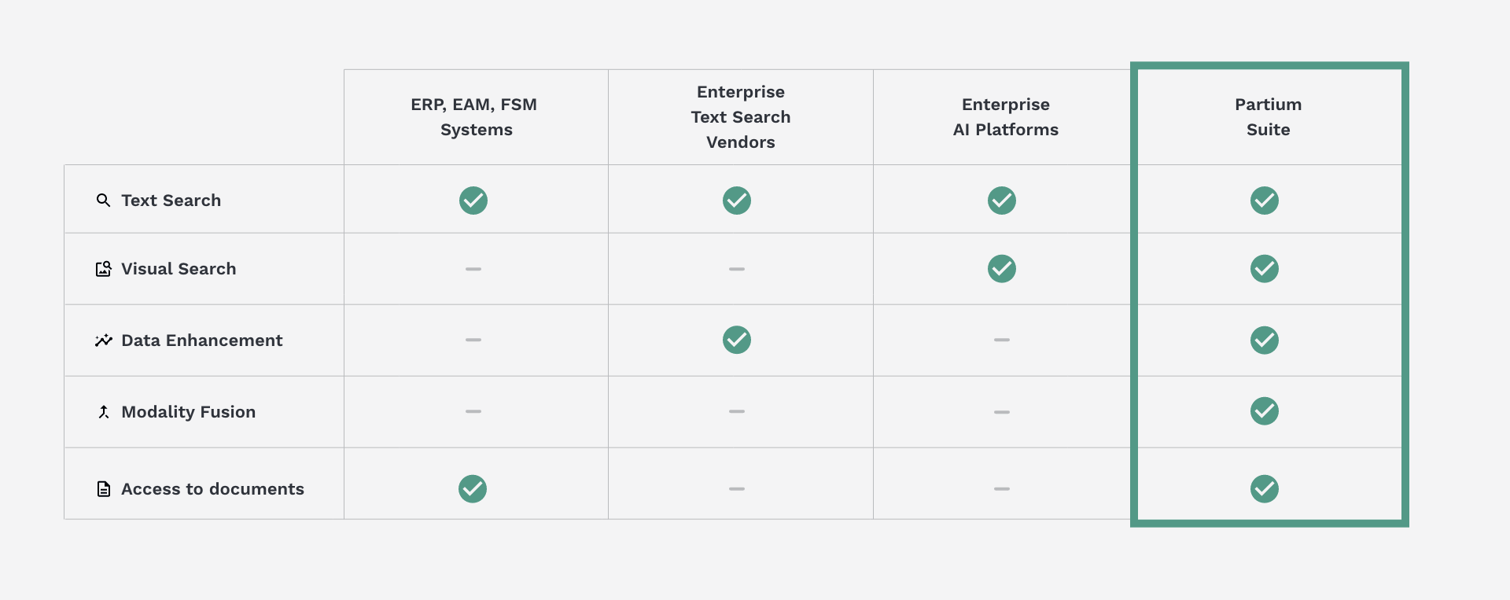This screenshot has width=1510, height=600.
Task: Click the chart icon beside Data Enhancement
Action: (x=103, y=341)
